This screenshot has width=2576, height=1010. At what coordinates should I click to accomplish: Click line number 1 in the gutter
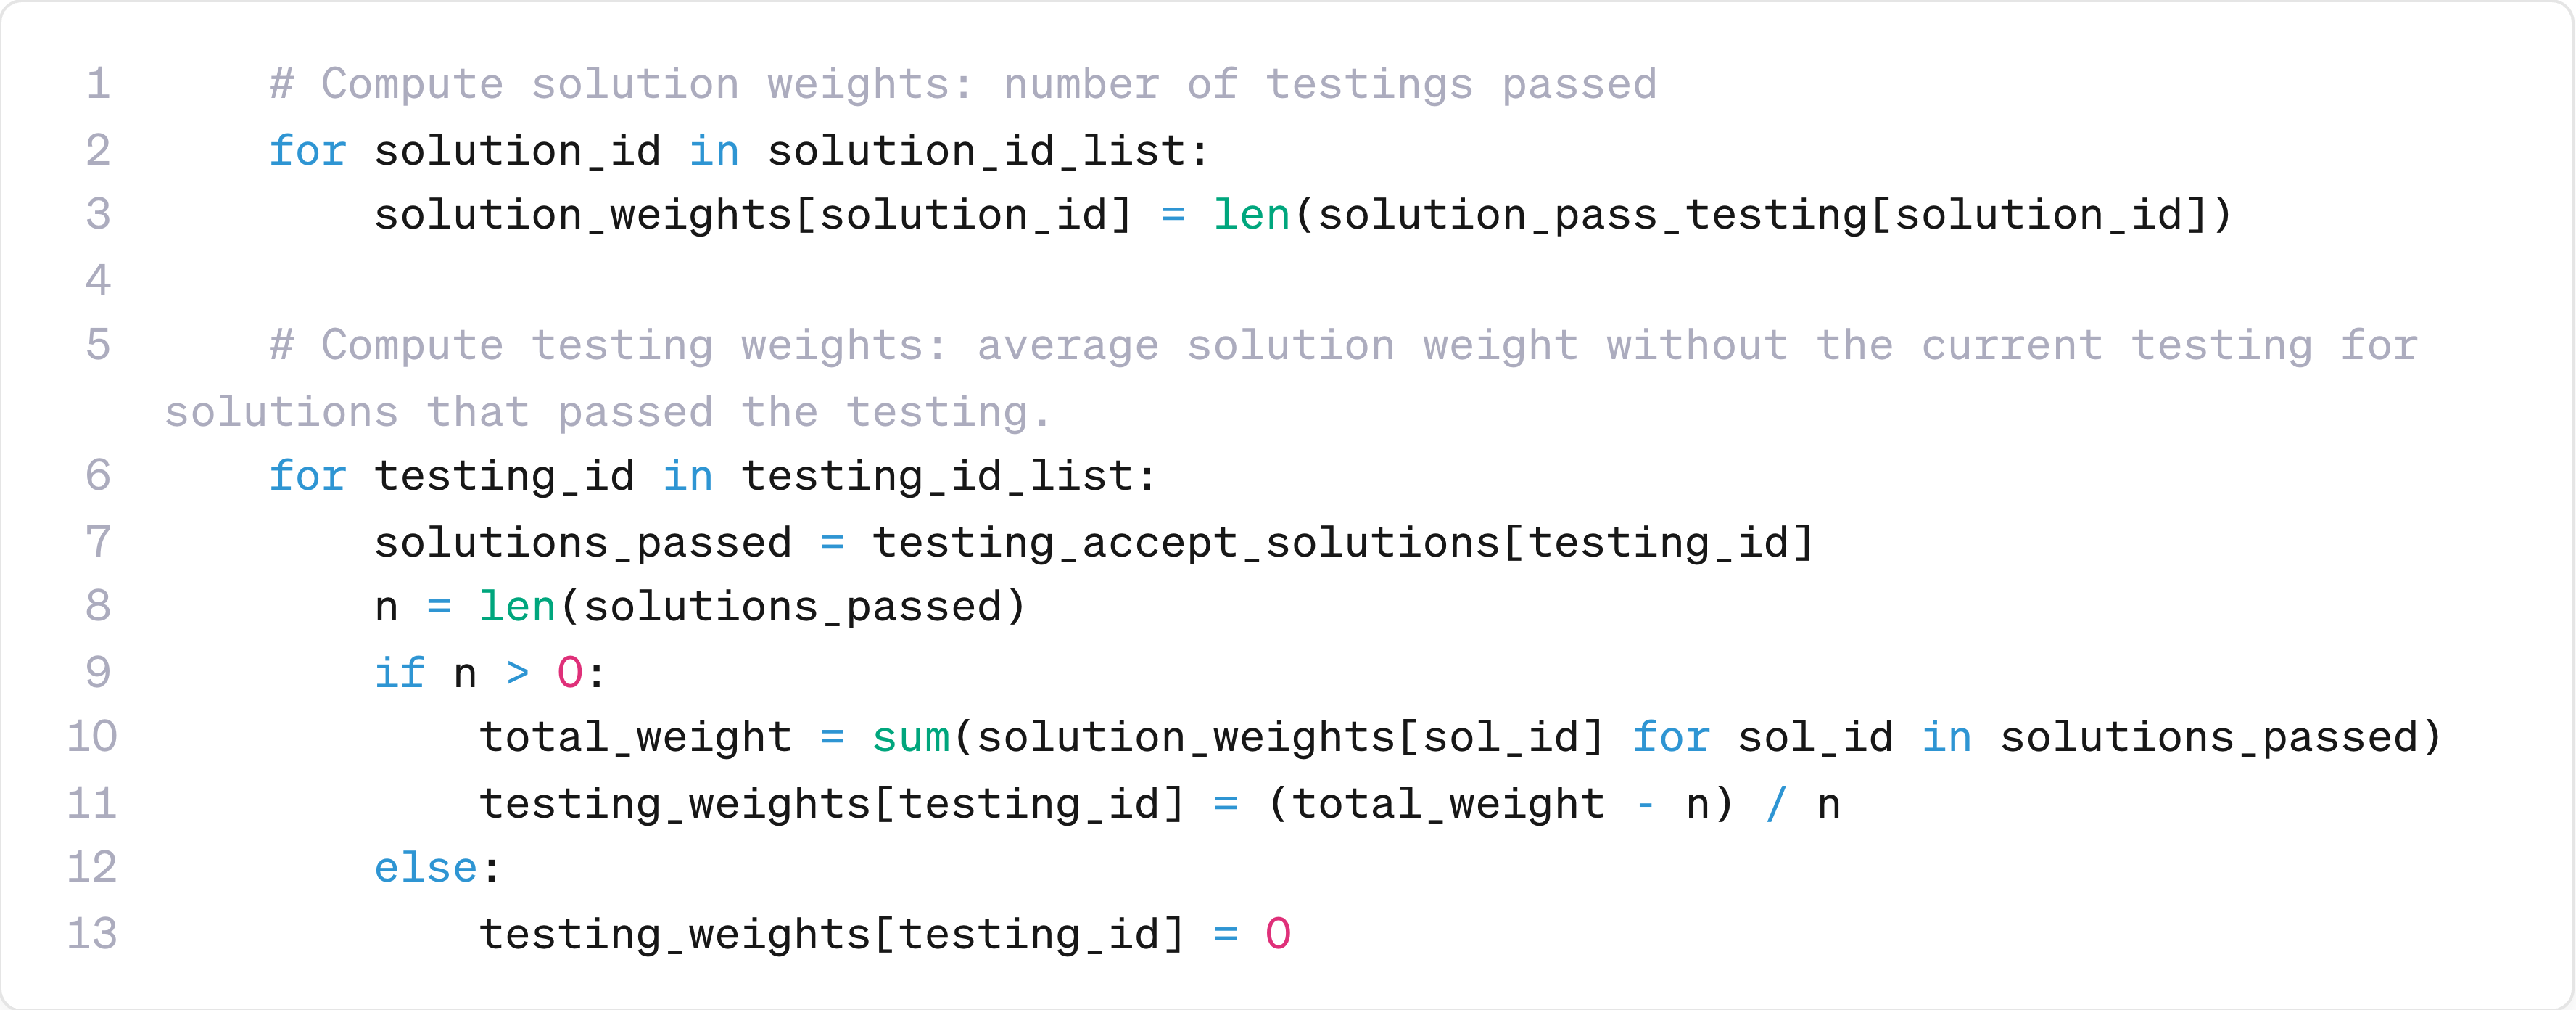click(x=98, y=84)
